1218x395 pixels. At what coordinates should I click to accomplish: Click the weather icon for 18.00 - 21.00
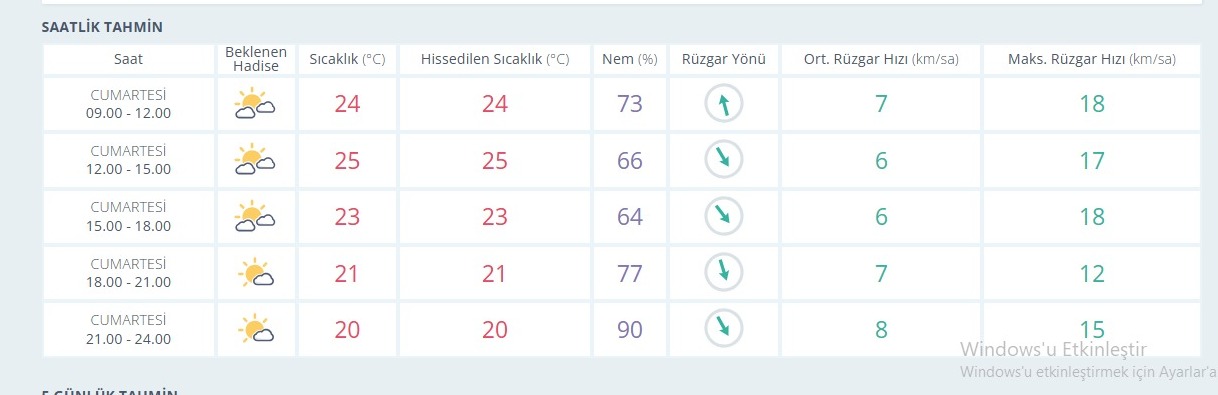click(257, 272)
